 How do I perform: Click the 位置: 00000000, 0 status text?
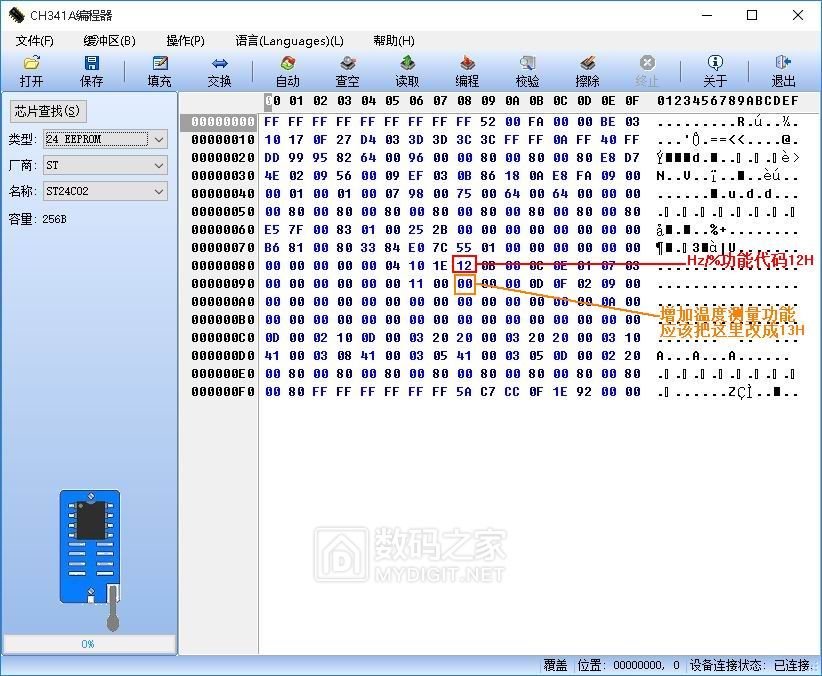[628, 665]
